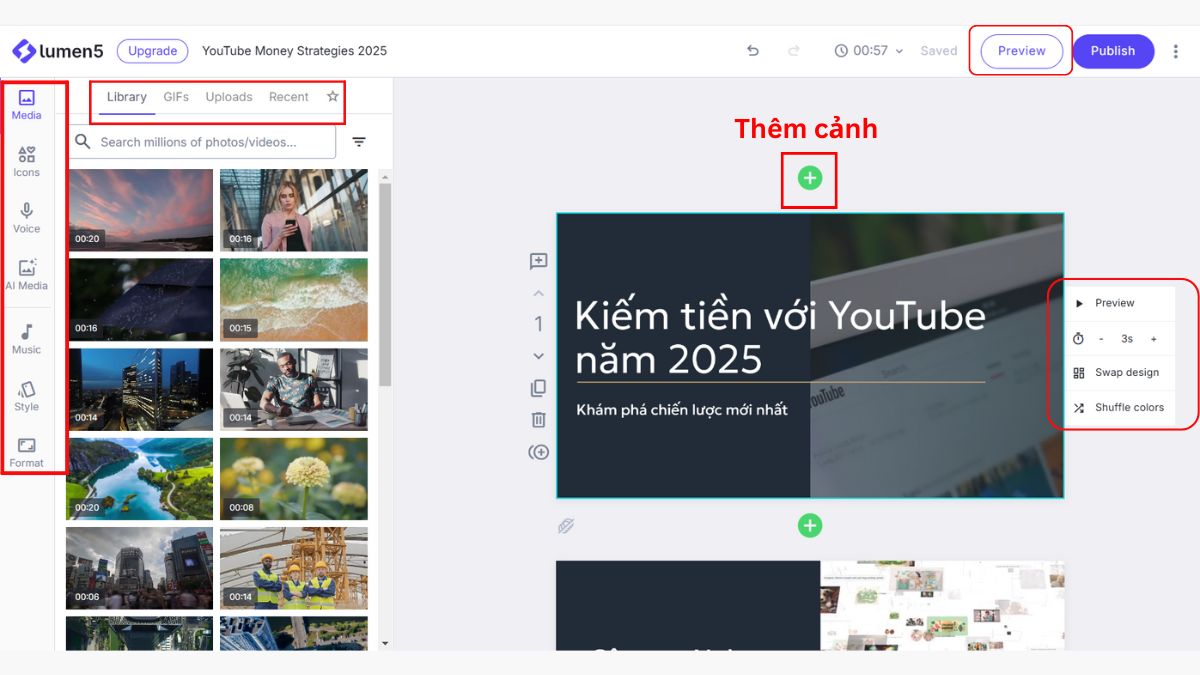Open the media search filter icon

tap(359, 142)
